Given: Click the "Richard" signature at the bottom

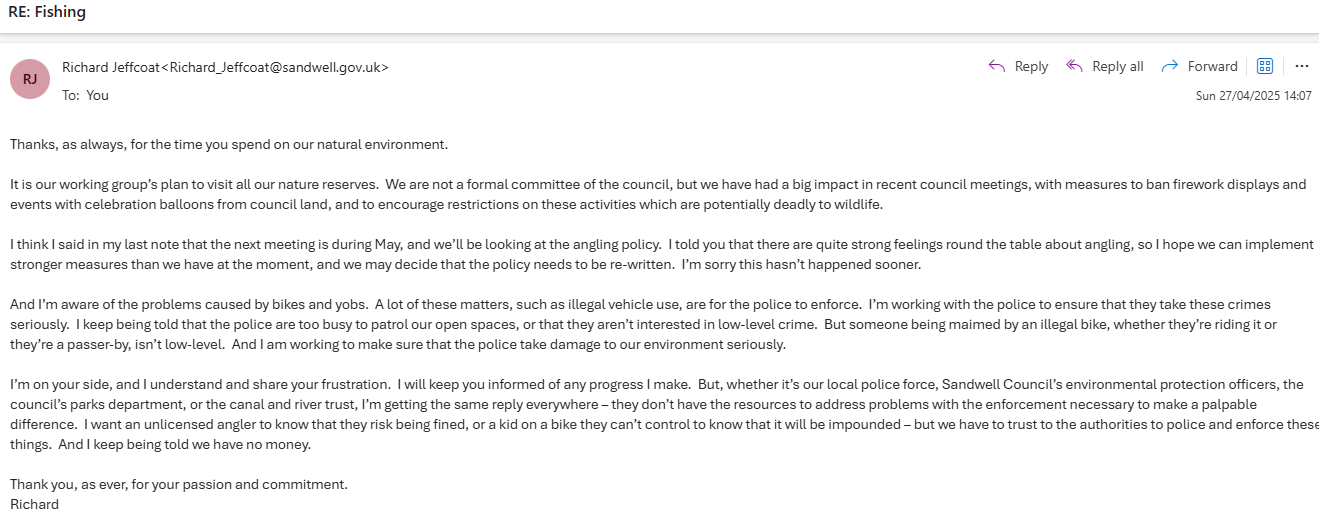Looking at the screenshot, I should point(34,504).
